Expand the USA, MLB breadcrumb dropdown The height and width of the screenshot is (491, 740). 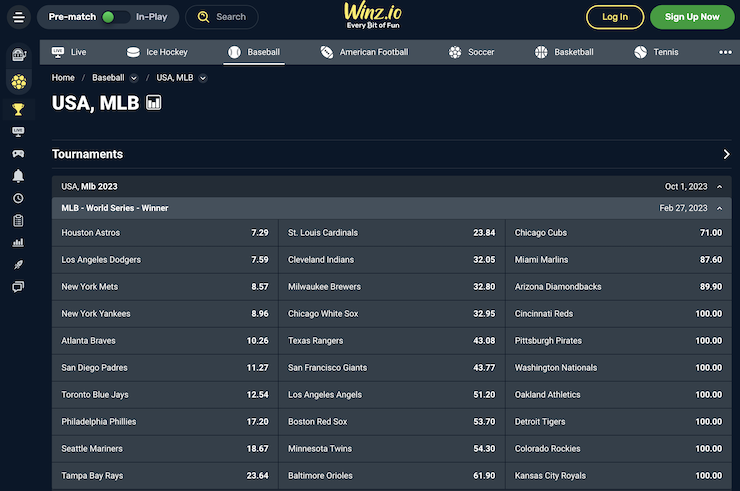(203, 78)
